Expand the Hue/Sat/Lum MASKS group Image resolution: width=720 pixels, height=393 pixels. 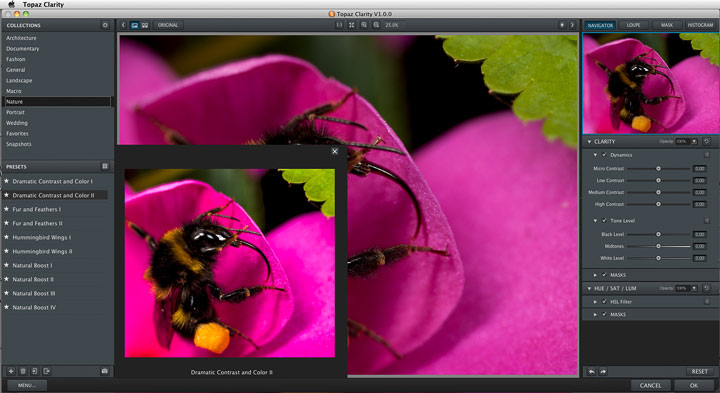pos(596,314)
